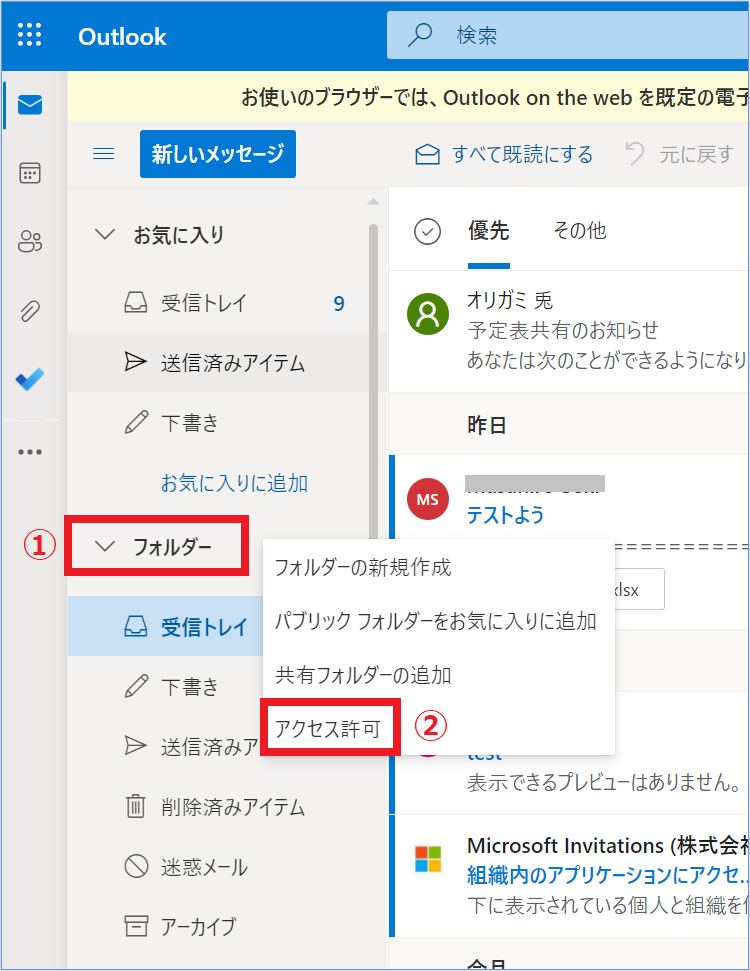
Task: Open the Calendar module in sidebar
Action: pos(30,173)
